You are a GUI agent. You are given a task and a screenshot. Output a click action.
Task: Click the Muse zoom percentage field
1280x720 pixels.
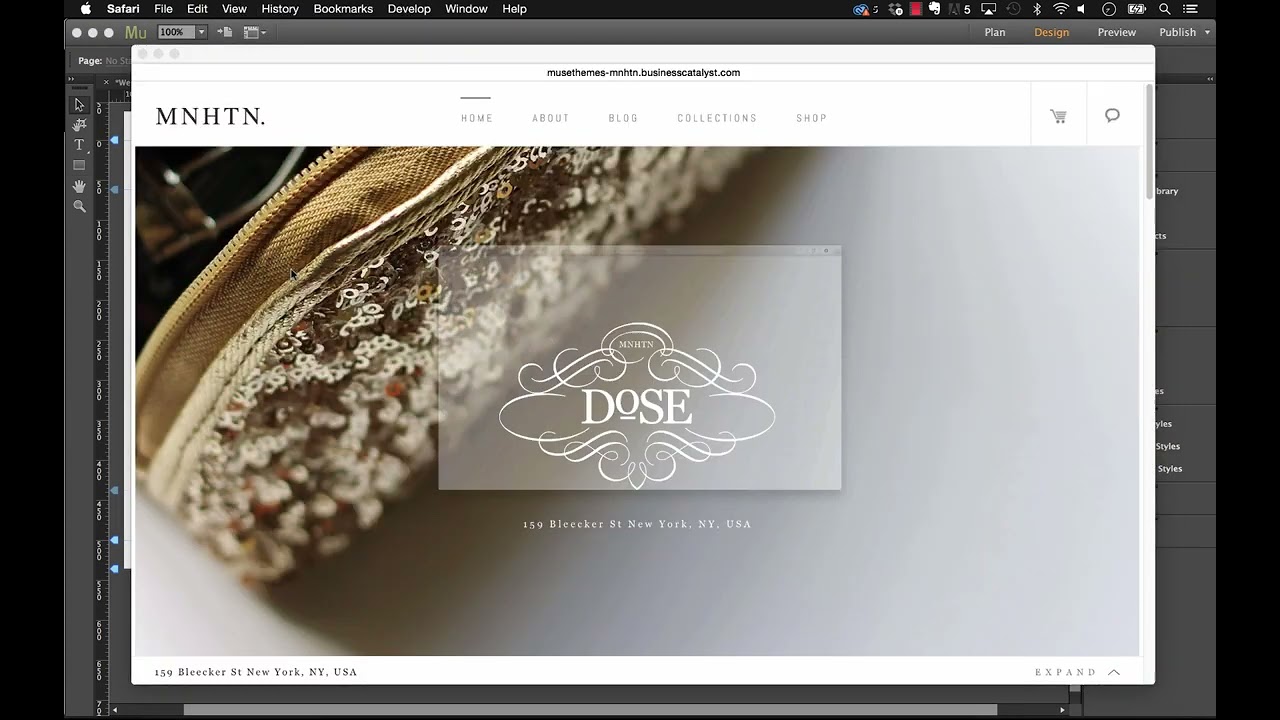tap(177, 32)
